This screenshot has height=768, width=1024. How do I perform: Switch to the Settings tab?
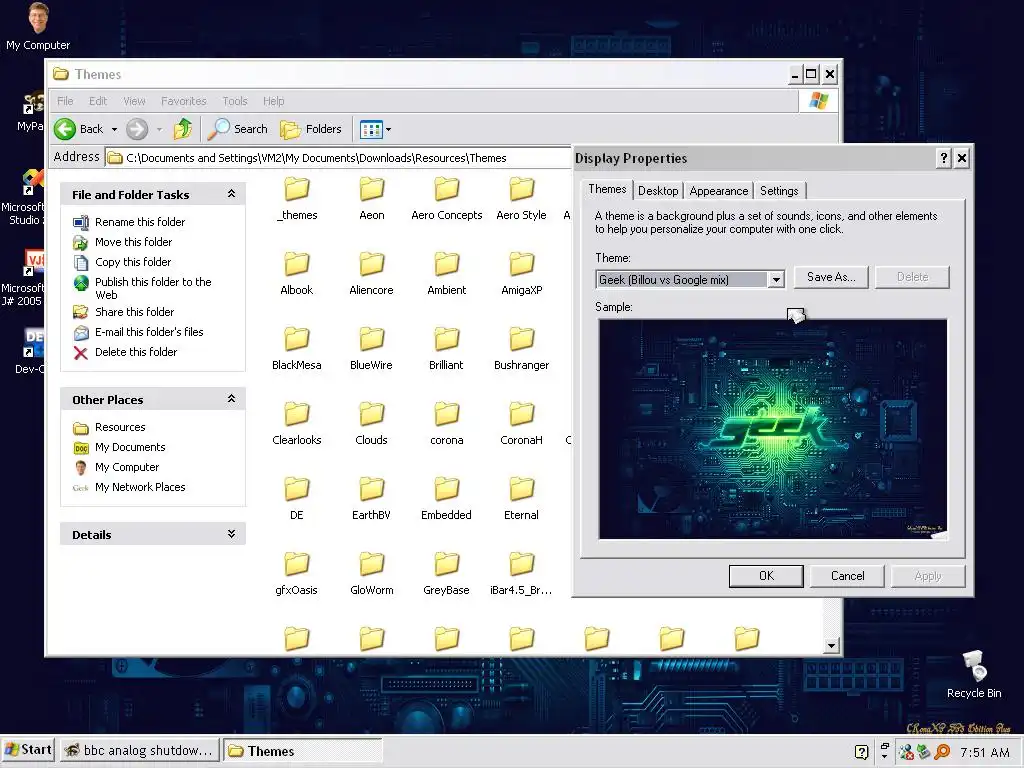779,191
